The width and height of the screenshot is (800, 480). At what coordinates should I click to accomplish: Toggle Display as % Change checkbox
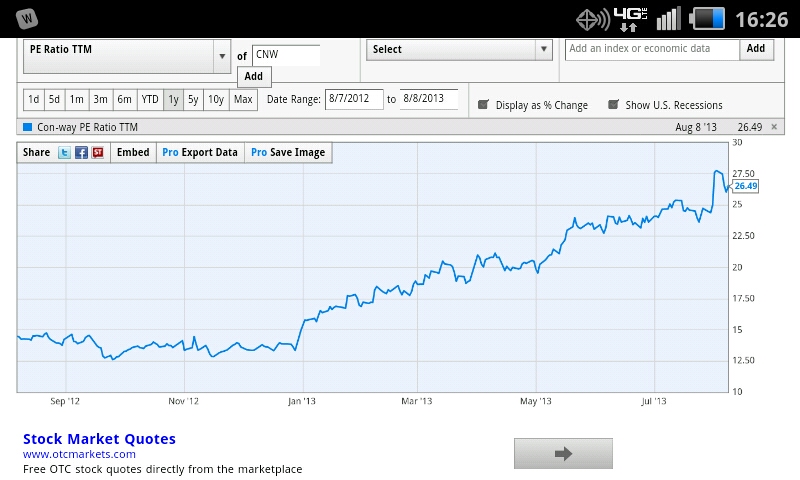coord(483,105)
